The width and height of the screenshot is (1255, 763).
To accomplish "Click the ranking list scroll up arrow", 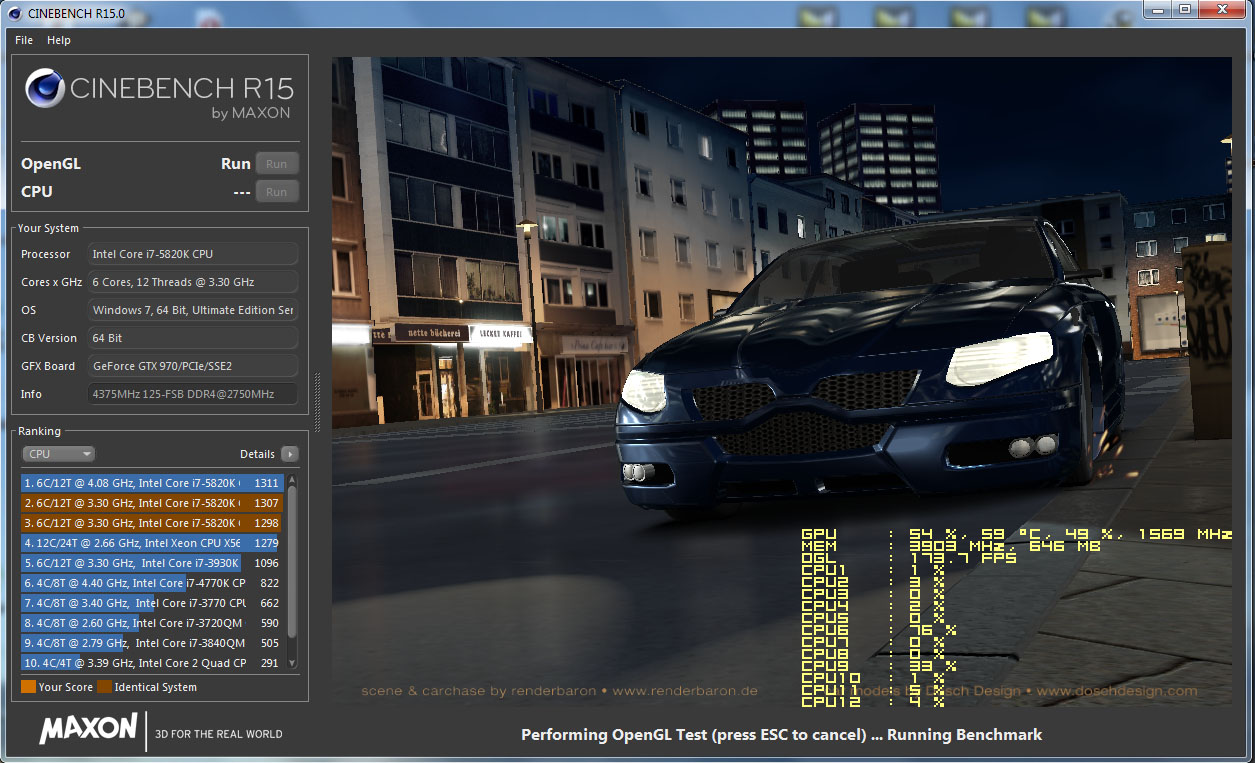I will tap(292, 479).
